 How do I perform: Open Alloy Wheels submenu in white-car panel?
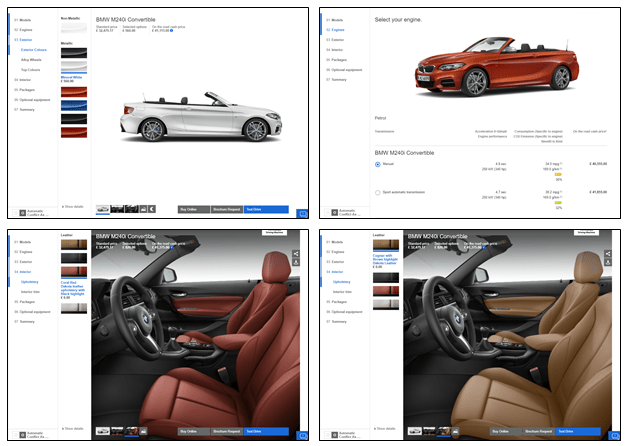click(x=31, y=60)
